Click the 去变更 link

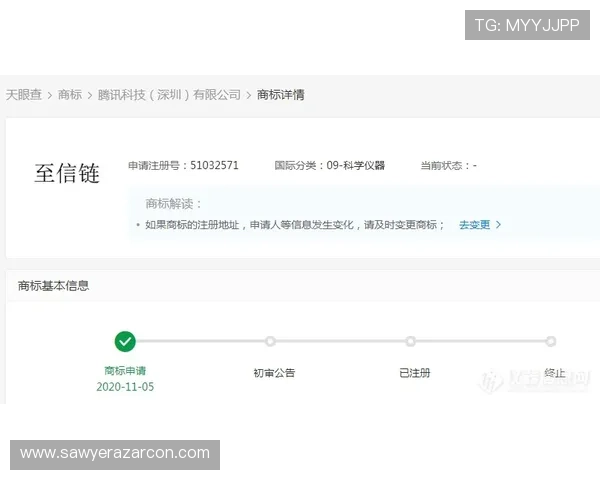(474, 225)
